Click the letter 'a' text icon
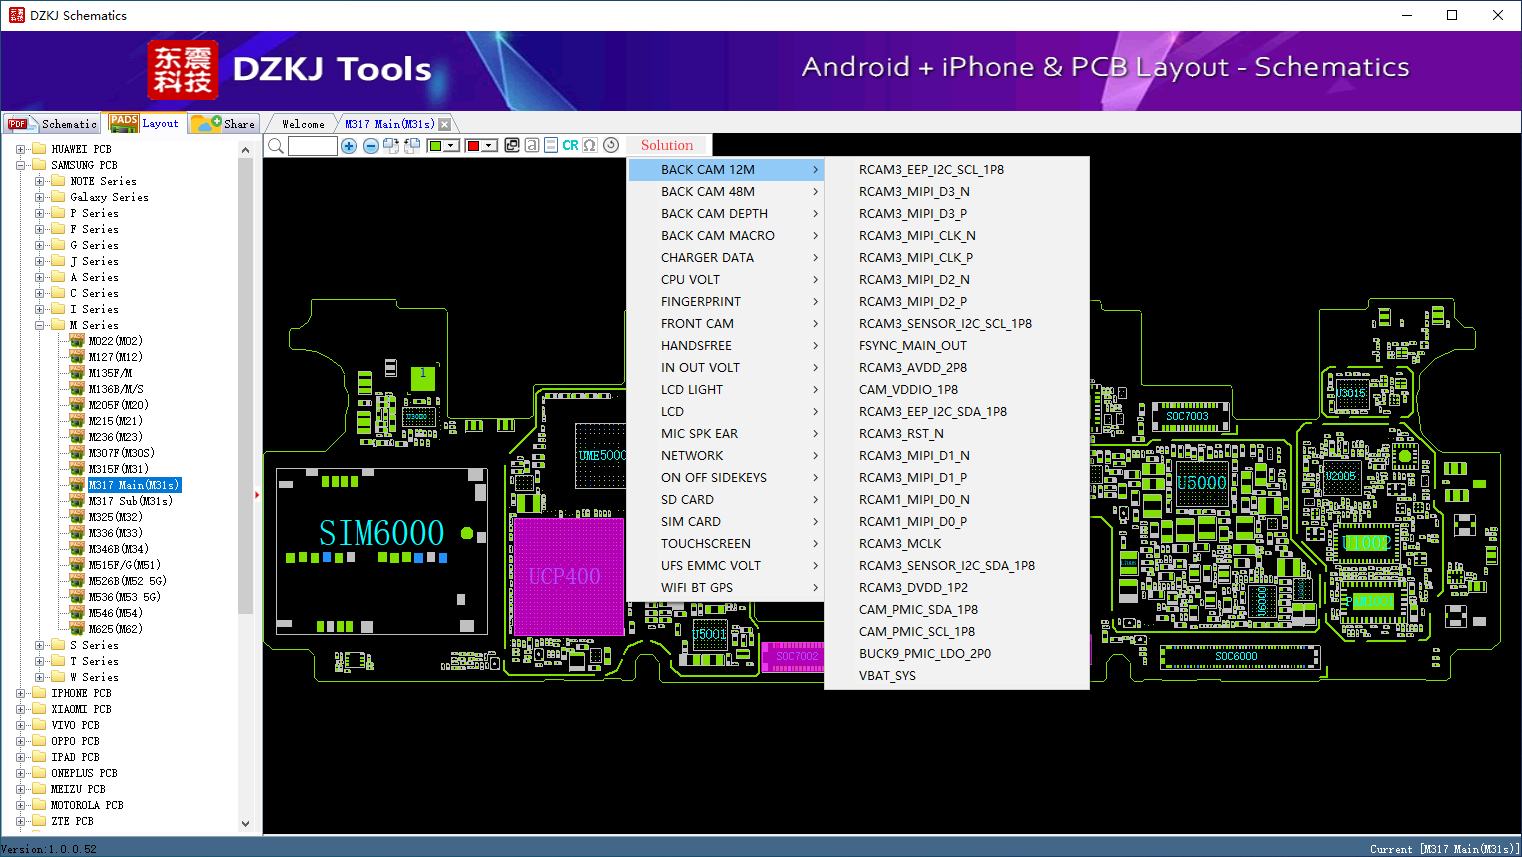This screenshot has height=857, width=1522. (x=532, y=145)
